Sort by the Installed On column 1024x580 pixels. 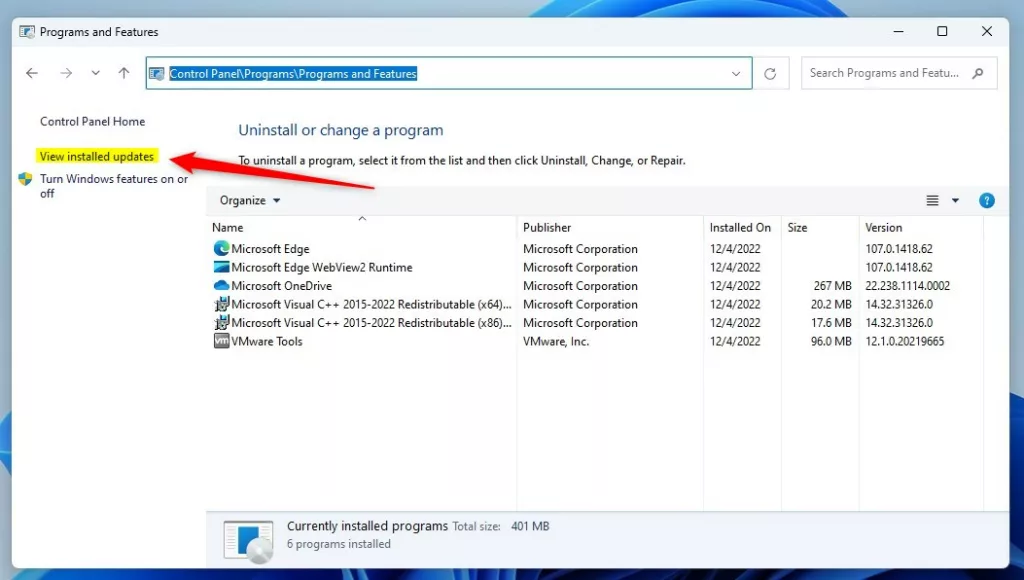pyautogui.click(x=742, y=227)
